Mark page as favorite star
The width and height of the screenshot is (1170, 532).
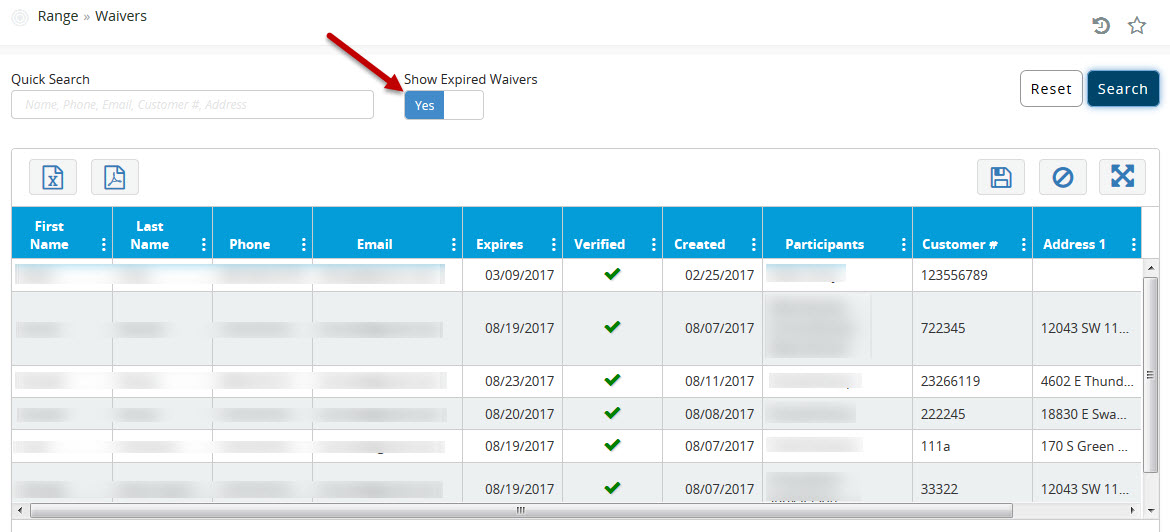[x=1136, y=26]
